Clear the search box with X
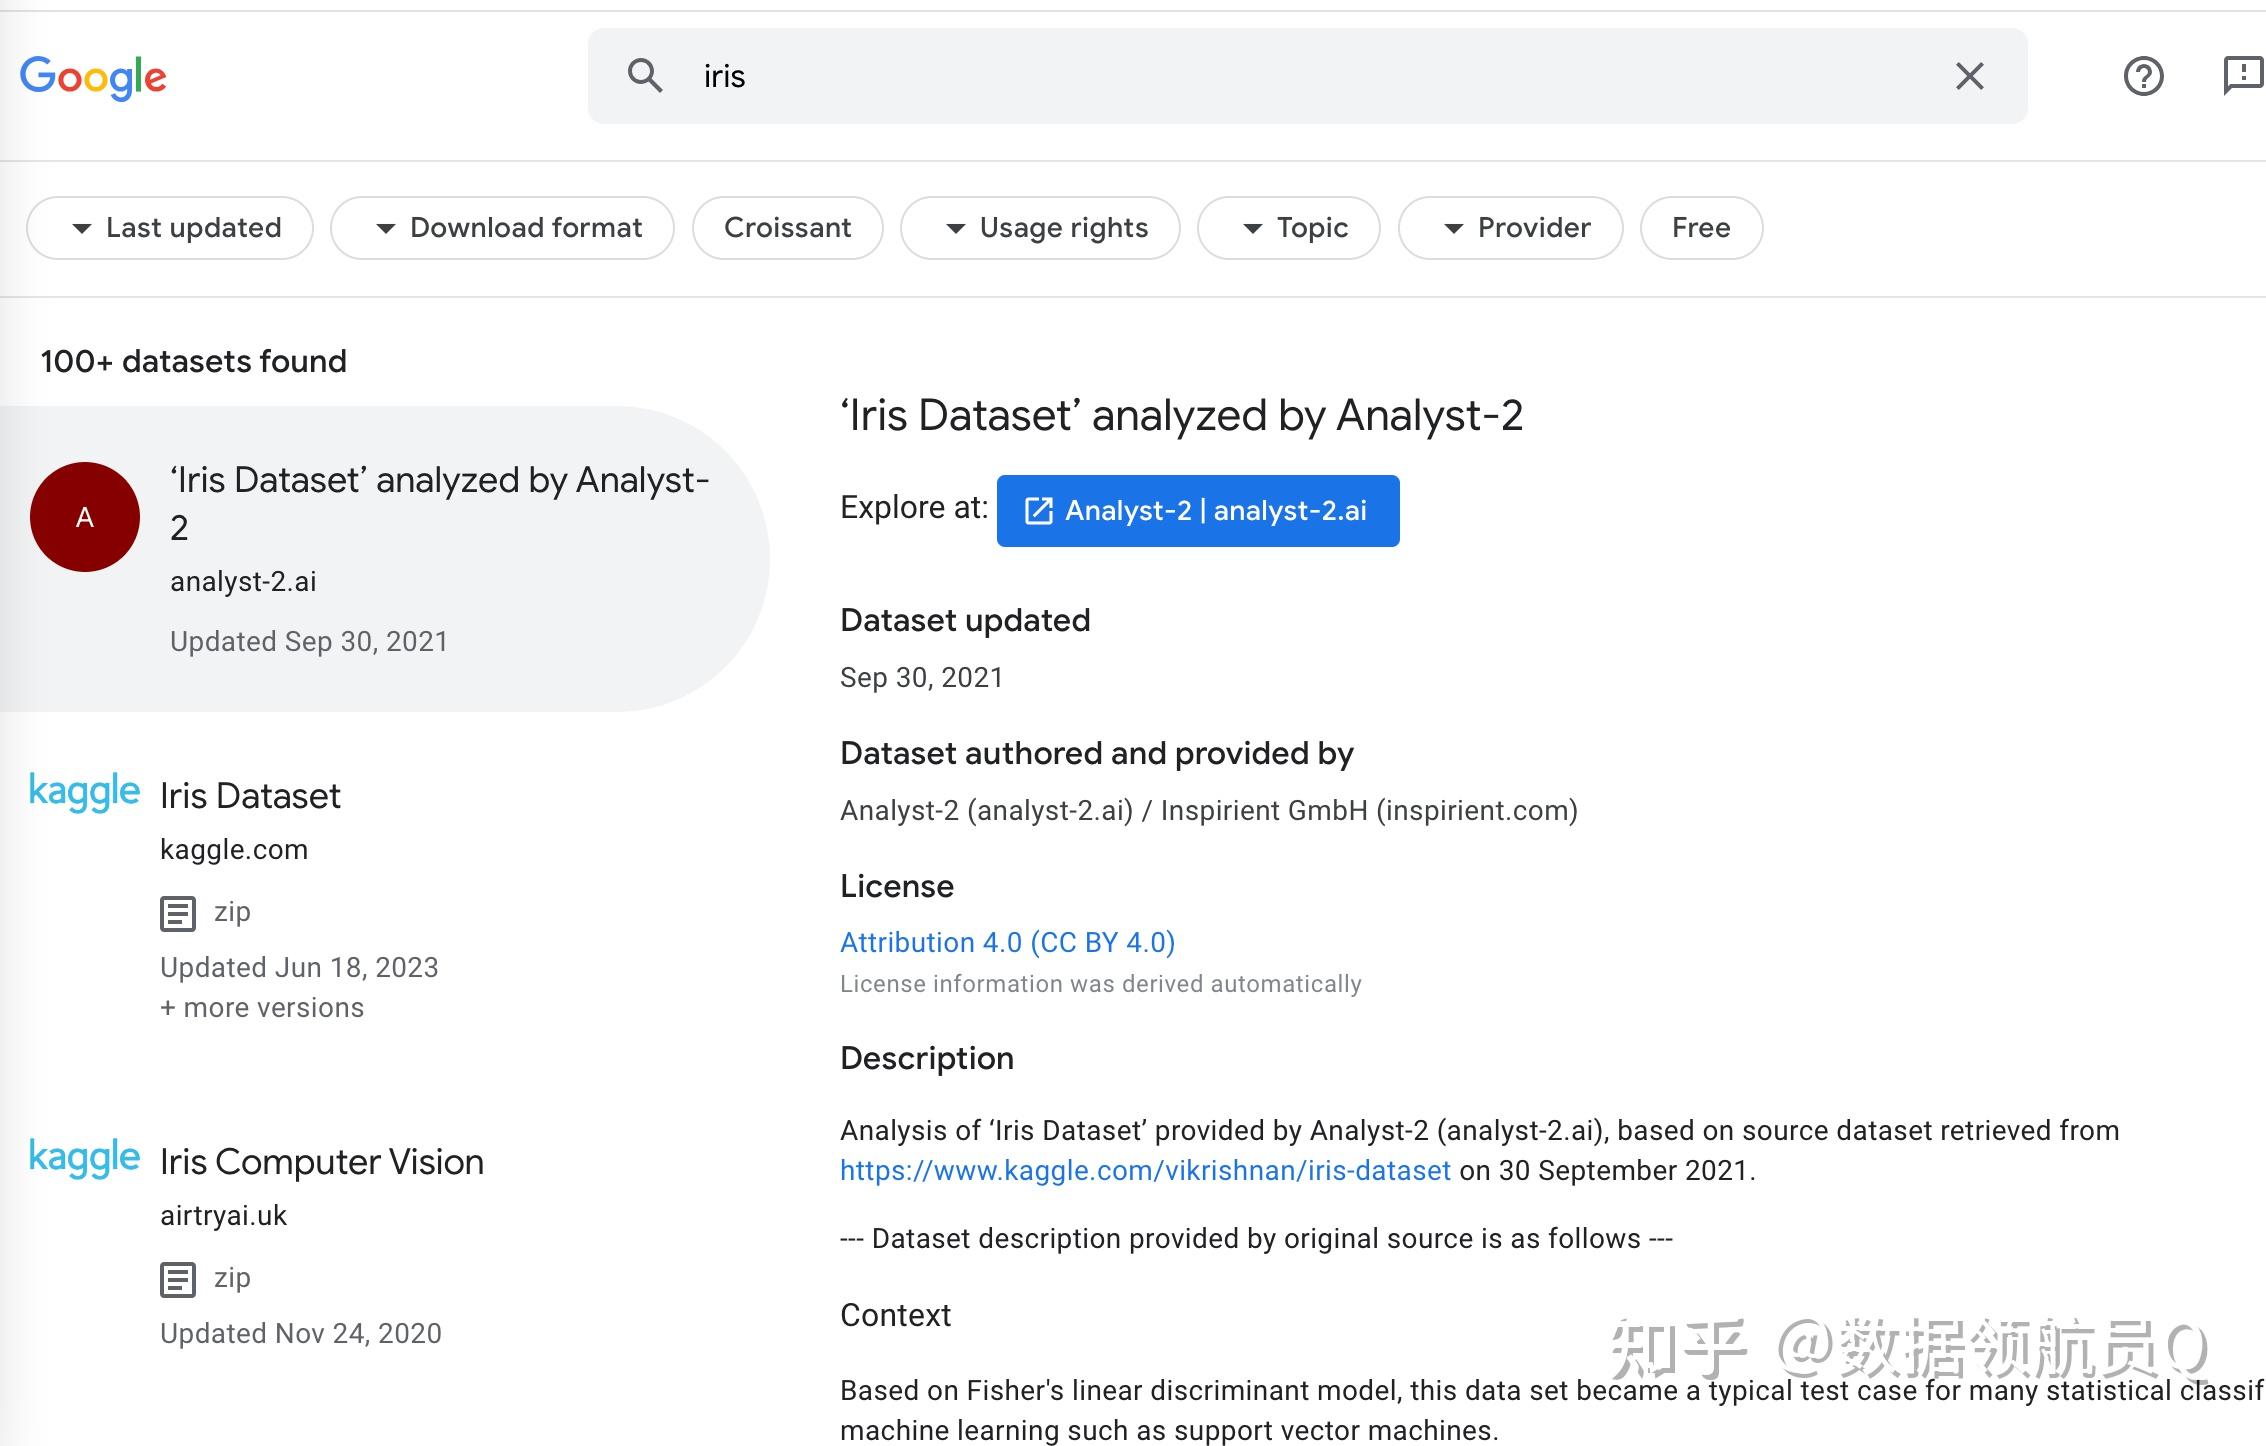Viewport: 2266px width, 1446px height. click(1969, 76)
